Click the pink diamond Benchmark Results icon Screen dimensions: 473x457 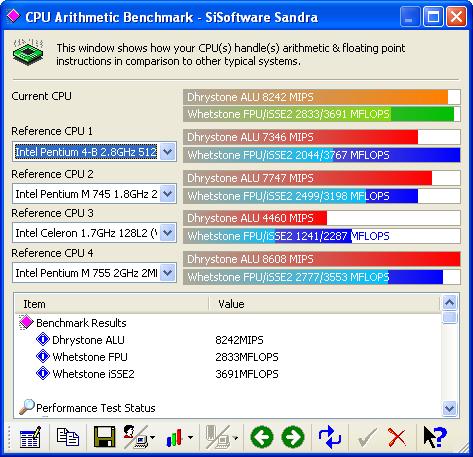pyautogui.click(x=26, y=322)
